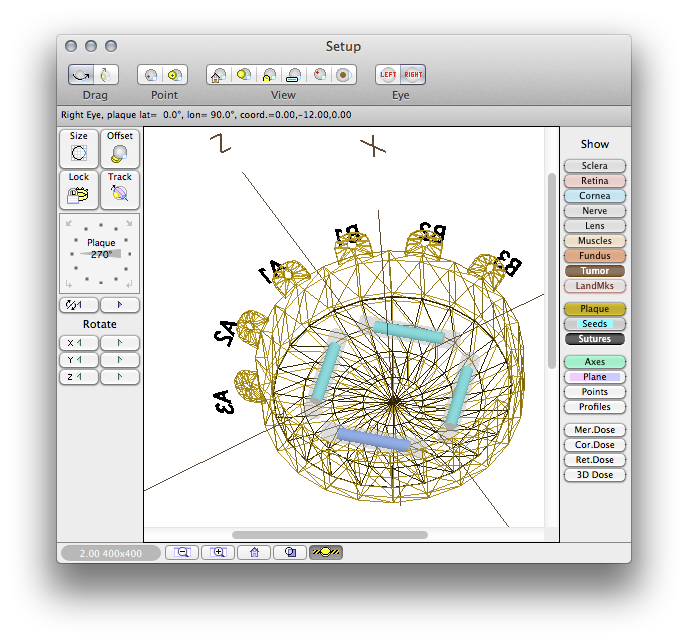Click the home view button in bottom bar
688x642 pixels.
click(254, 552)
